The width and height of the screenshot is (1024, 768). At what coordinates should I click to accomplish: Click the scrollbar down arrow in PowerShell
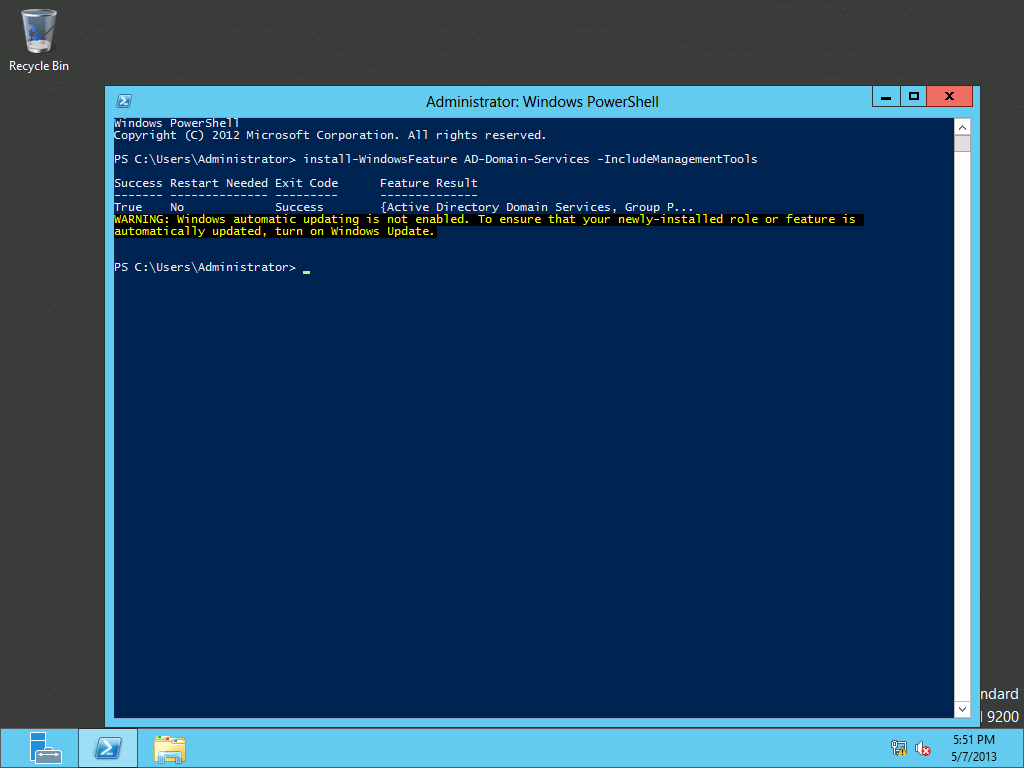[962, 709]
